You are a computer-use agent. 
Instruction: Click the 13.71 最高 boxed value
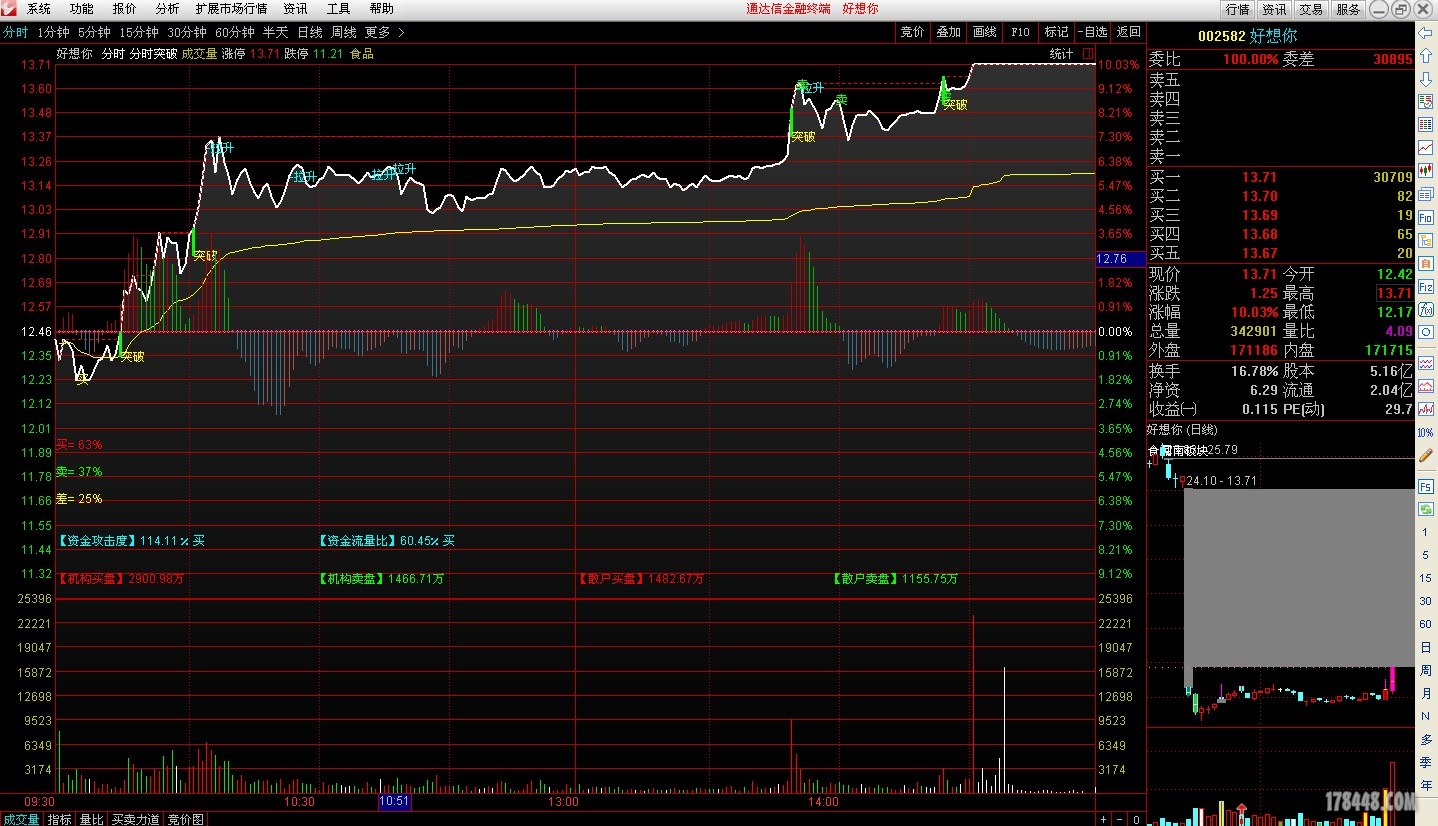[1394, 293]
